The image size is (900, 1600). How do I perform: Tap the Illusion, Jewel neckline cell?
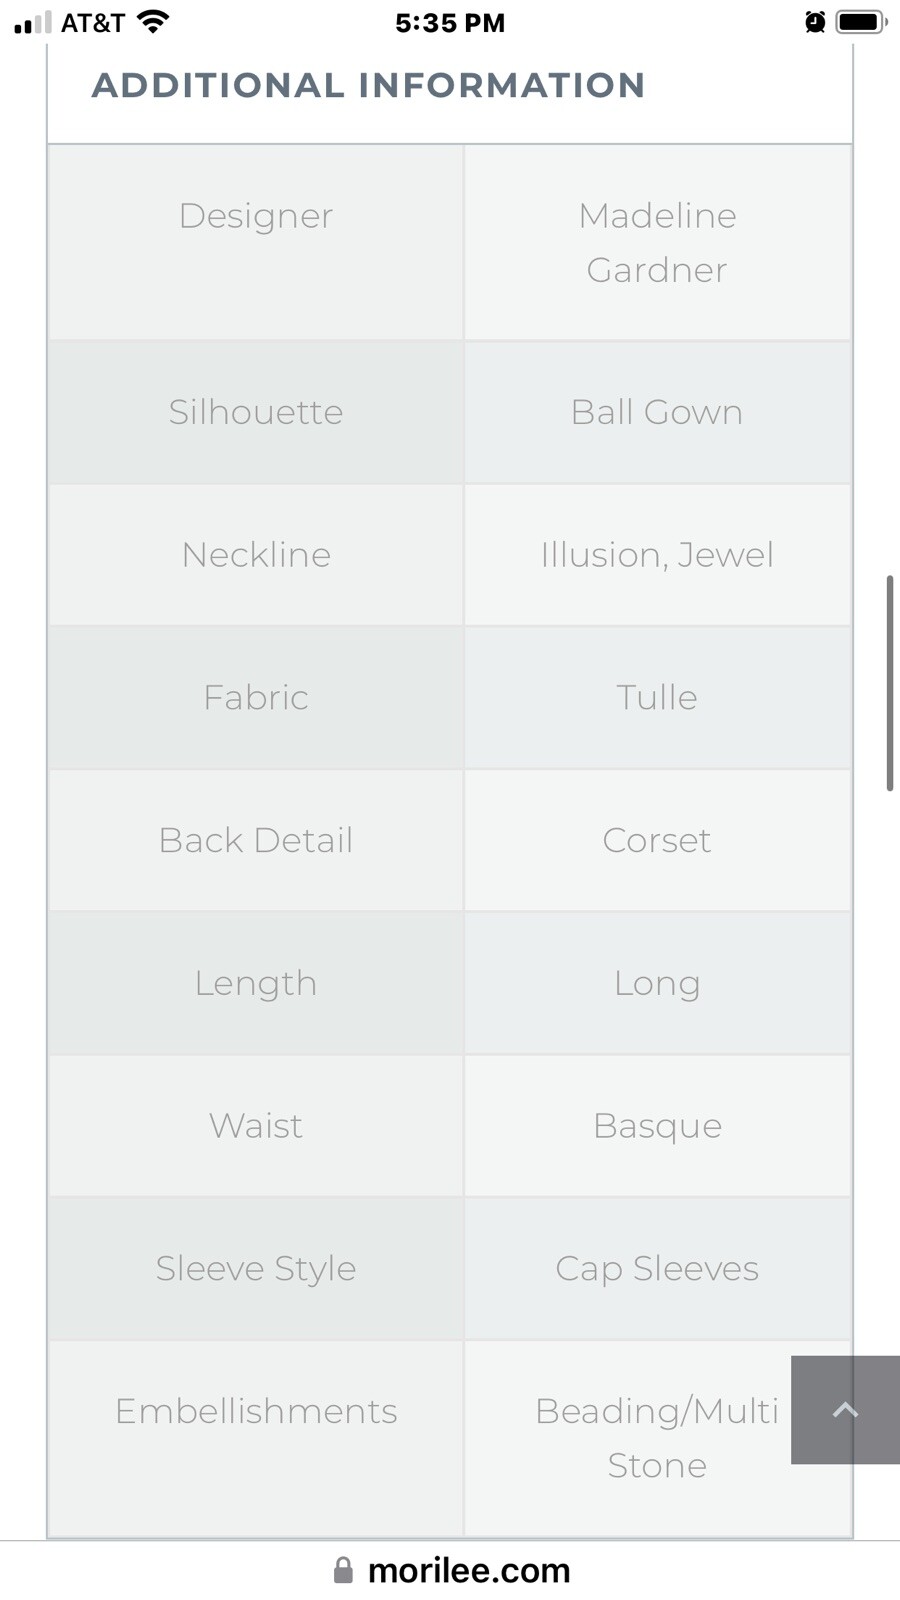(x=657, y=555)
